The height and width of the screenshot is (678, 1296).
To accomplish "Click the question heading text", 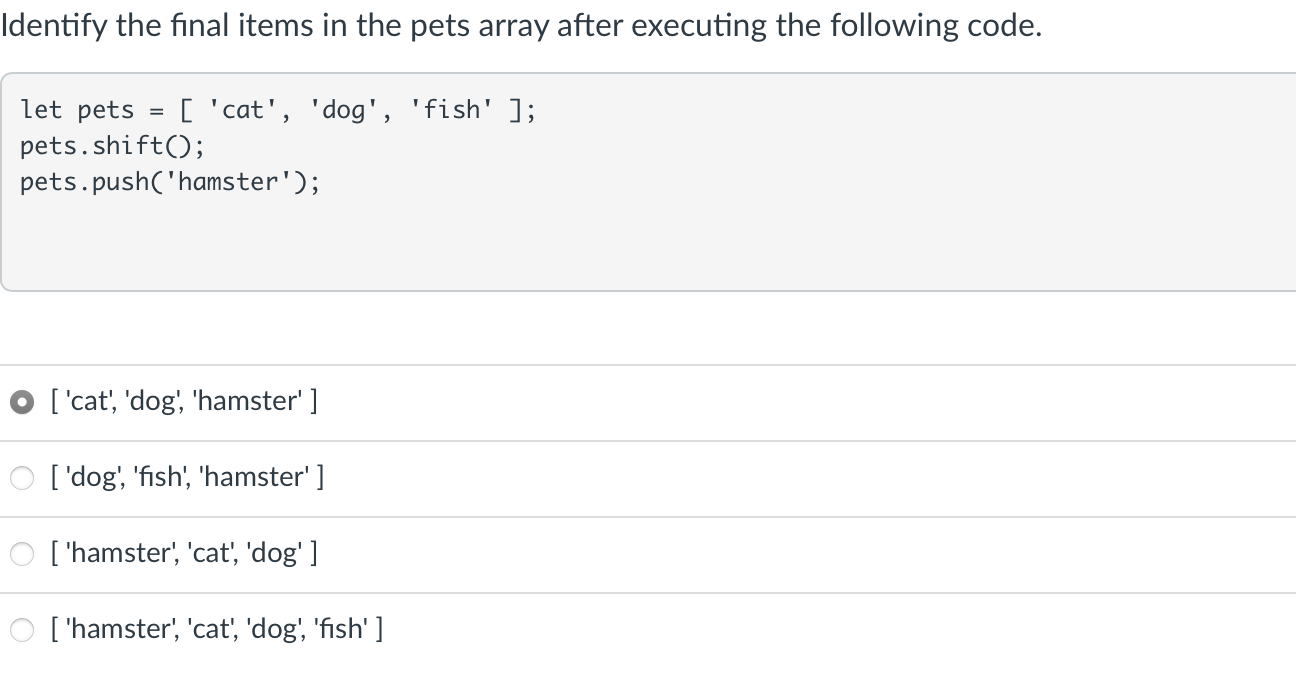I will (520, 24).
